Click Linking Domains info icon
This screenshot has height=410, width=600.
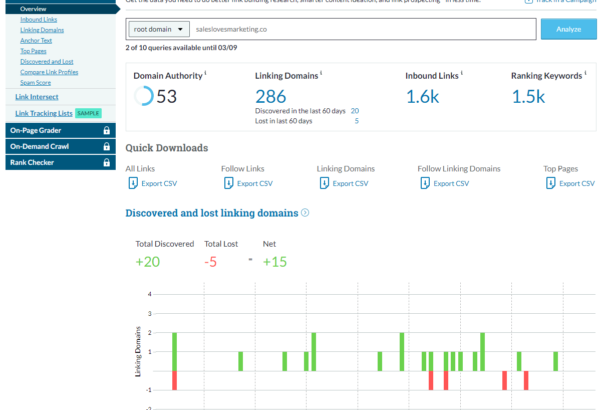[321, 72]
